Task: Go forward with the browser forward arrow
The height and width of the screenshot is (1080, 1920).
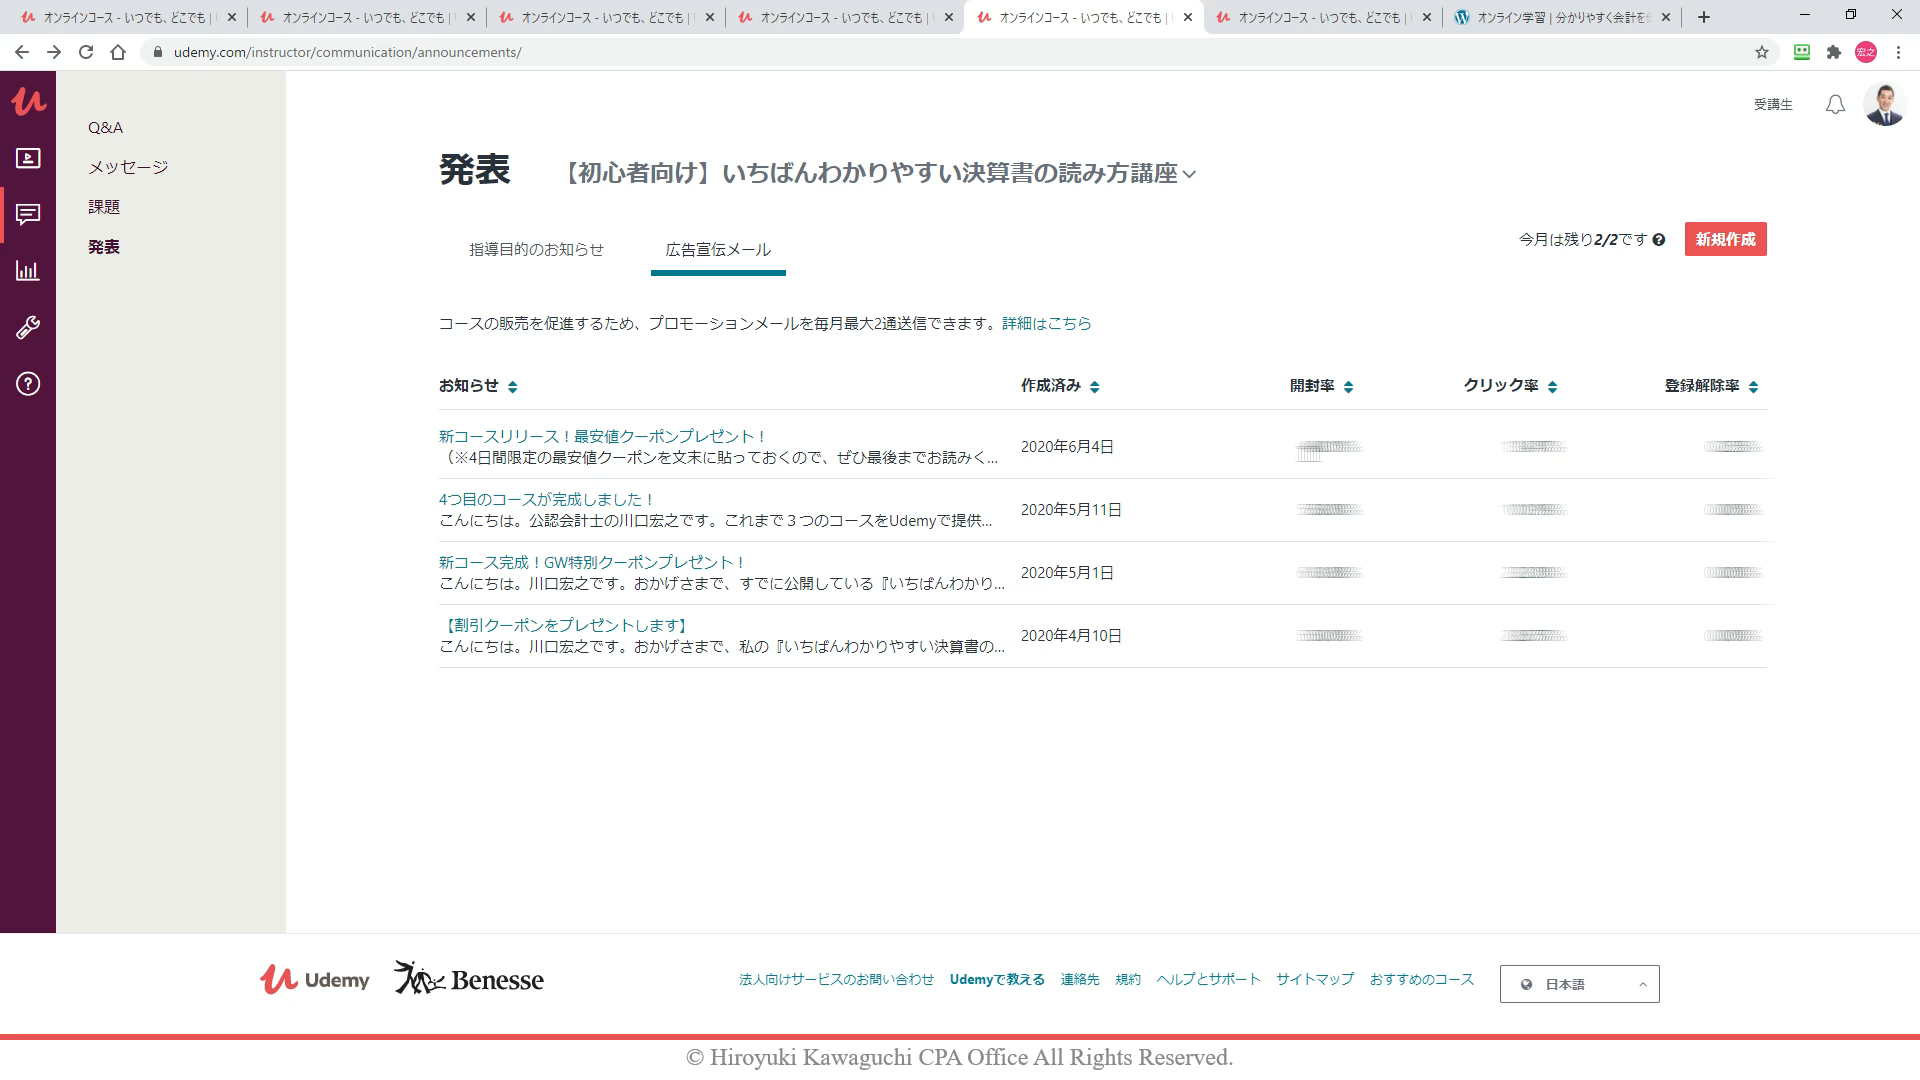Action: tap(54, 52)
